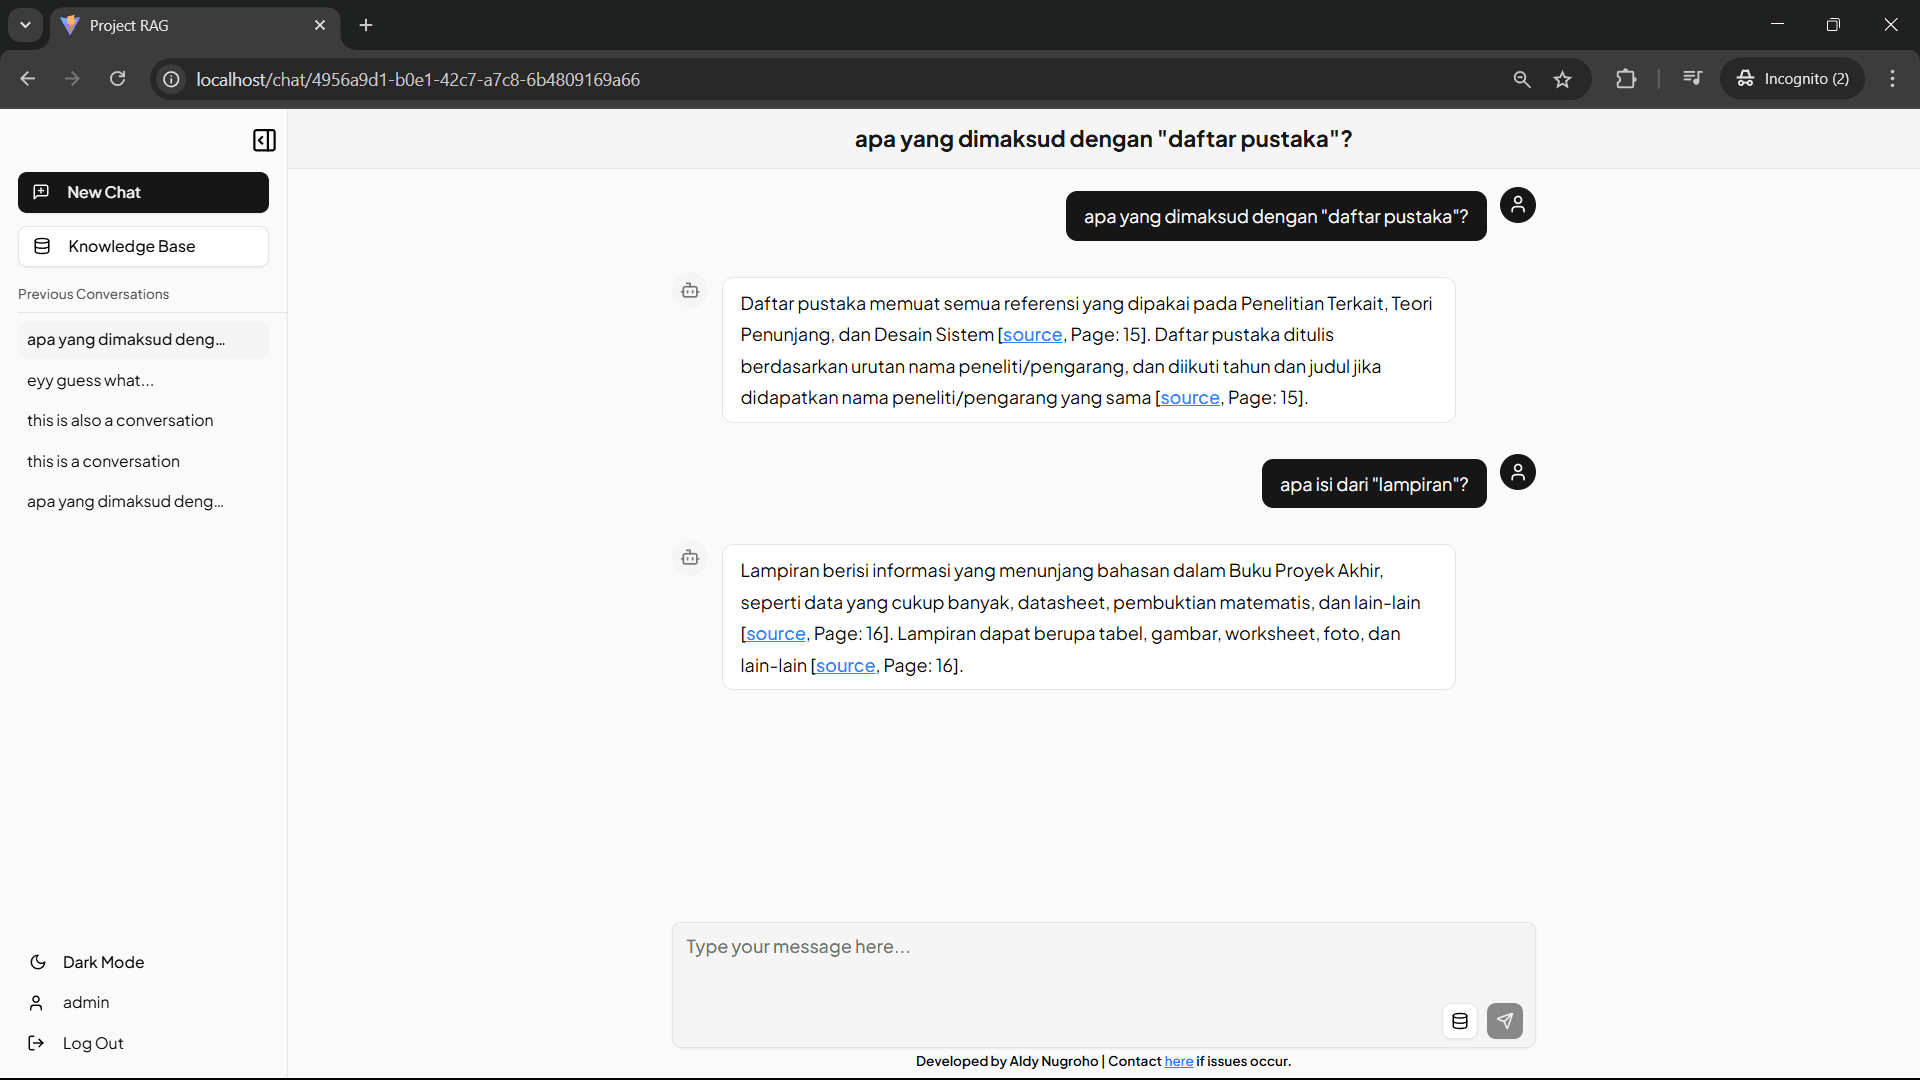Click the send message paper-plane icon

1504,1021
